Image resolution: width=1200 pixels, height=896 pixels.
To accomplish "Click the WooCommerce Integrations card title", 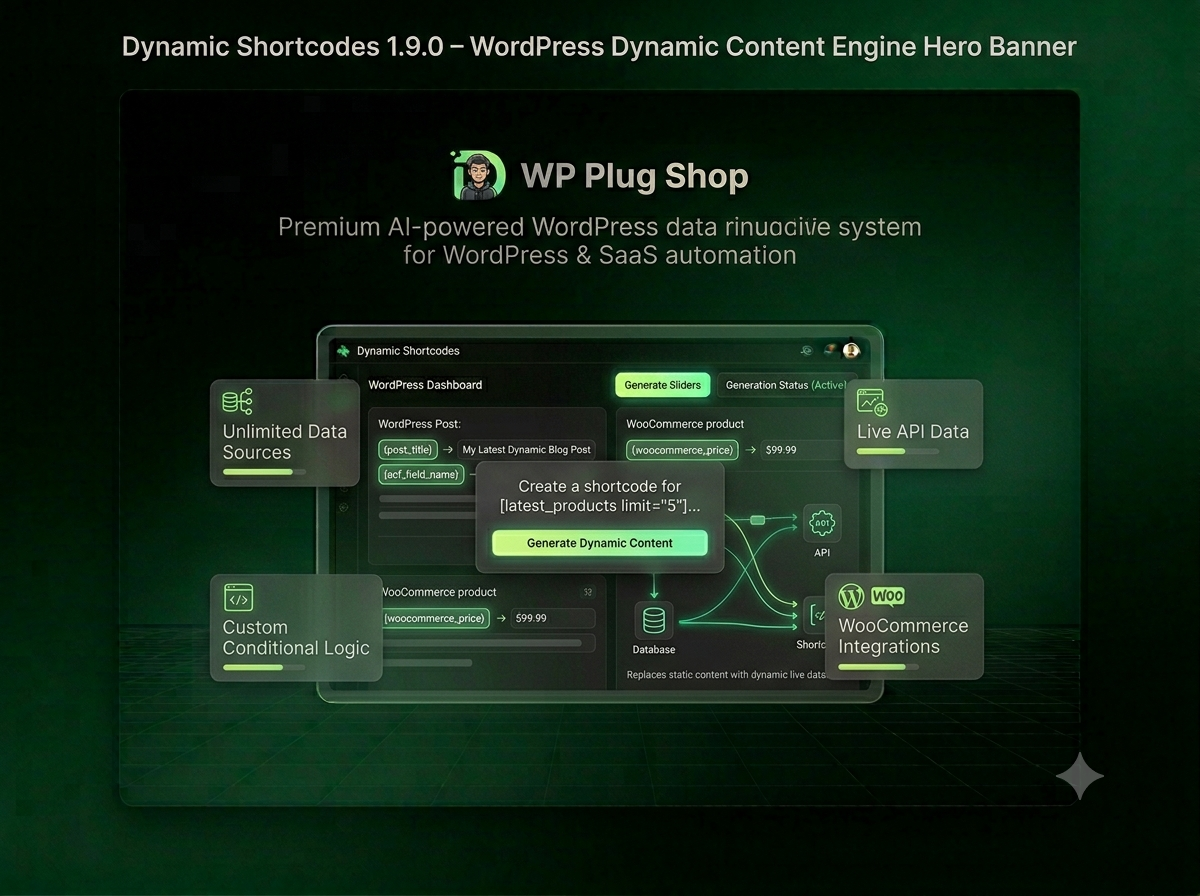I will pyautogui.click(x=903, y=636).
